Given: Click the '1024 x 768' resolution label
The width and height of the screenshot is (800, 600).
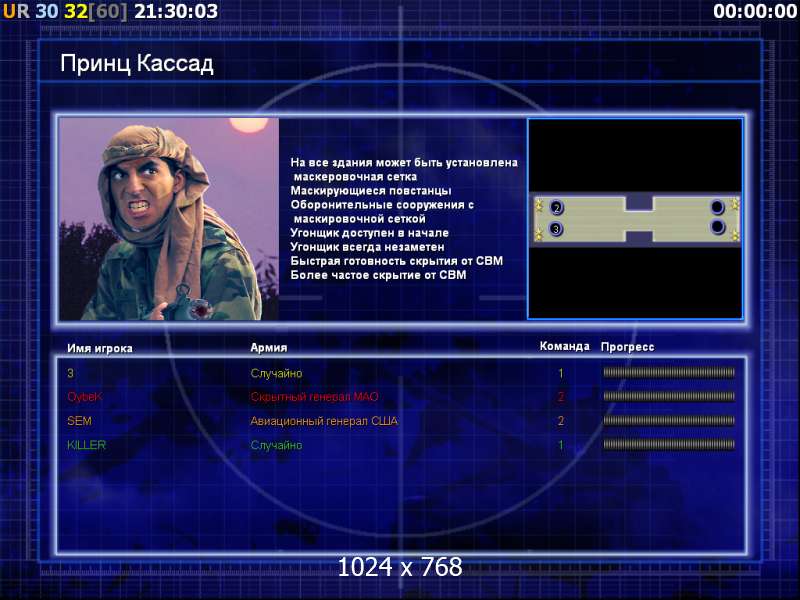Looking at the screenshot, I should click(x=400, y=567).
